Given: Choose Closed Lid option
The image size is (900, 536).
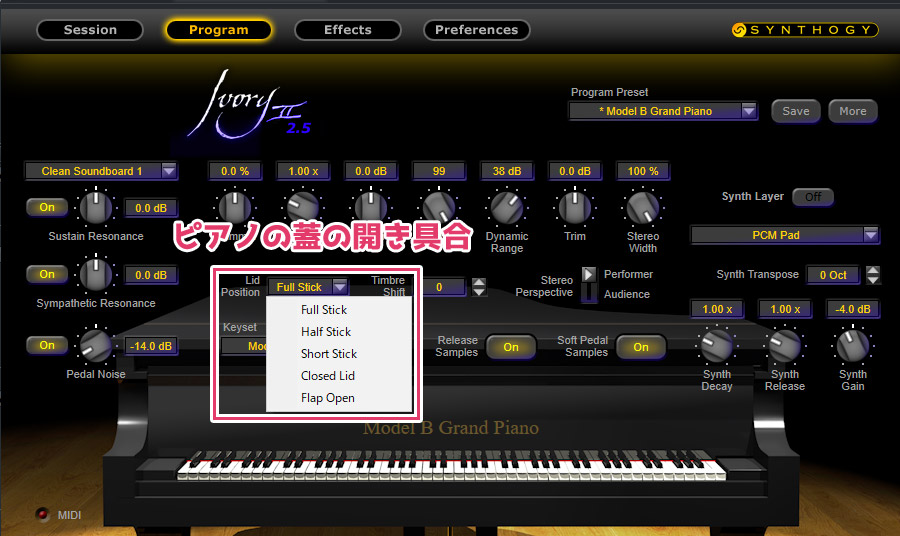Looking at the screenshot, I should click(x=328, y=376).
